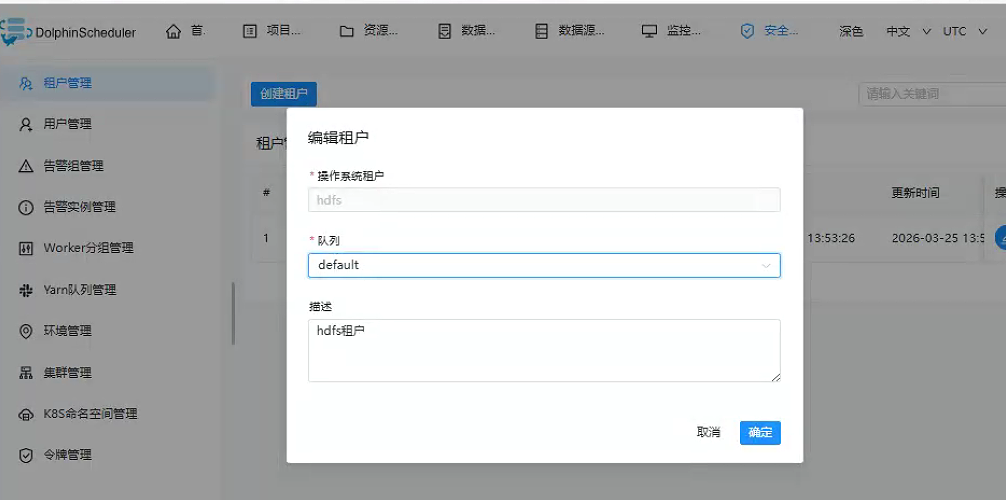Screen dimensions: 1006x500
Task: Expand the queue select chevron arrow
Action: (x=765, y=266)
